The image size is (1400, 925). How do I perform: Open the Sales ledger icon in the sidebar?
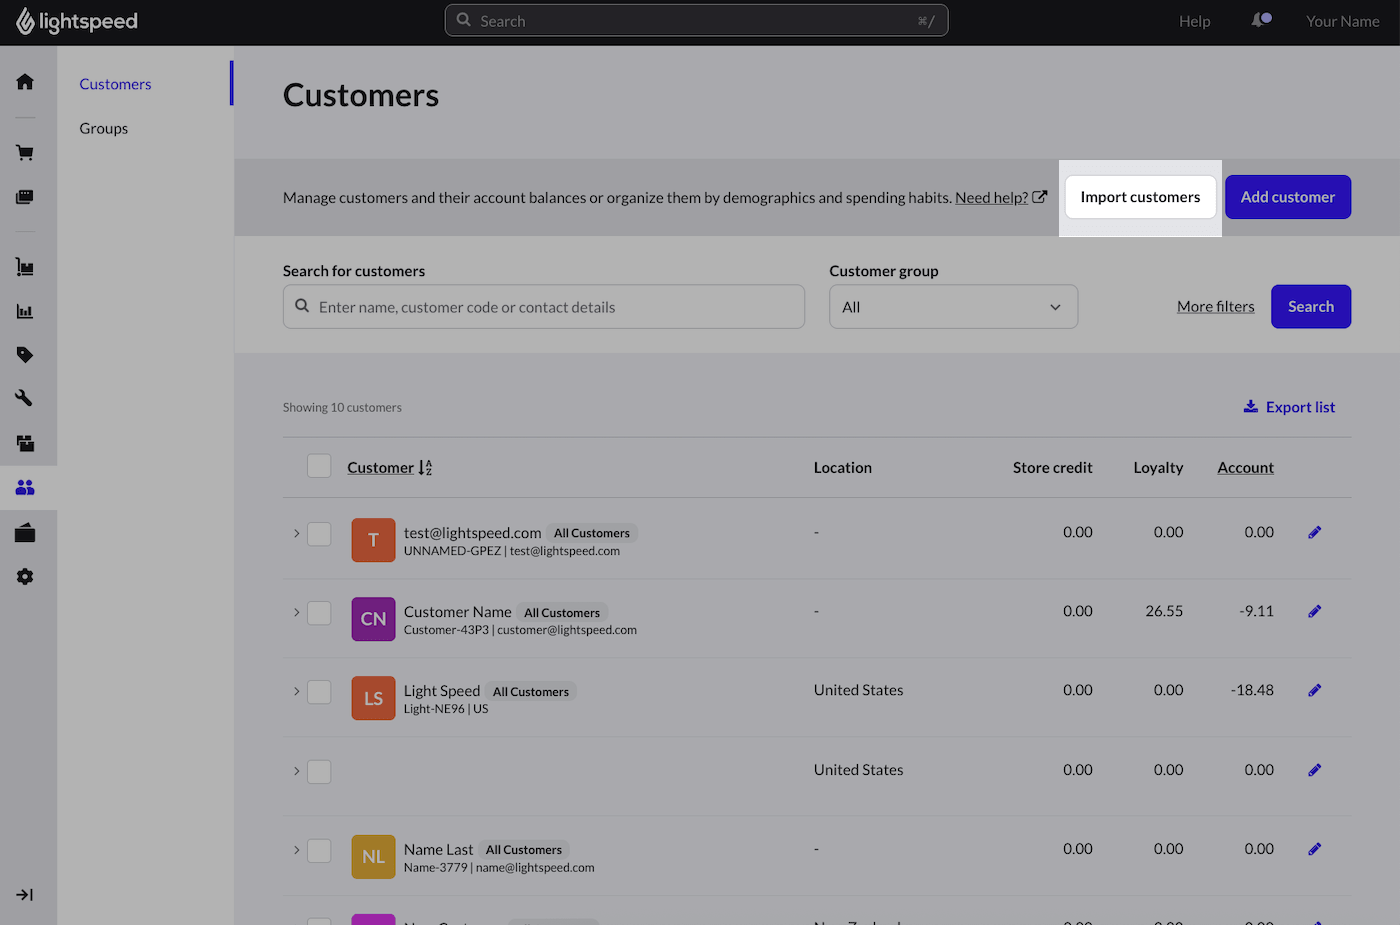[x=25, y=197]
